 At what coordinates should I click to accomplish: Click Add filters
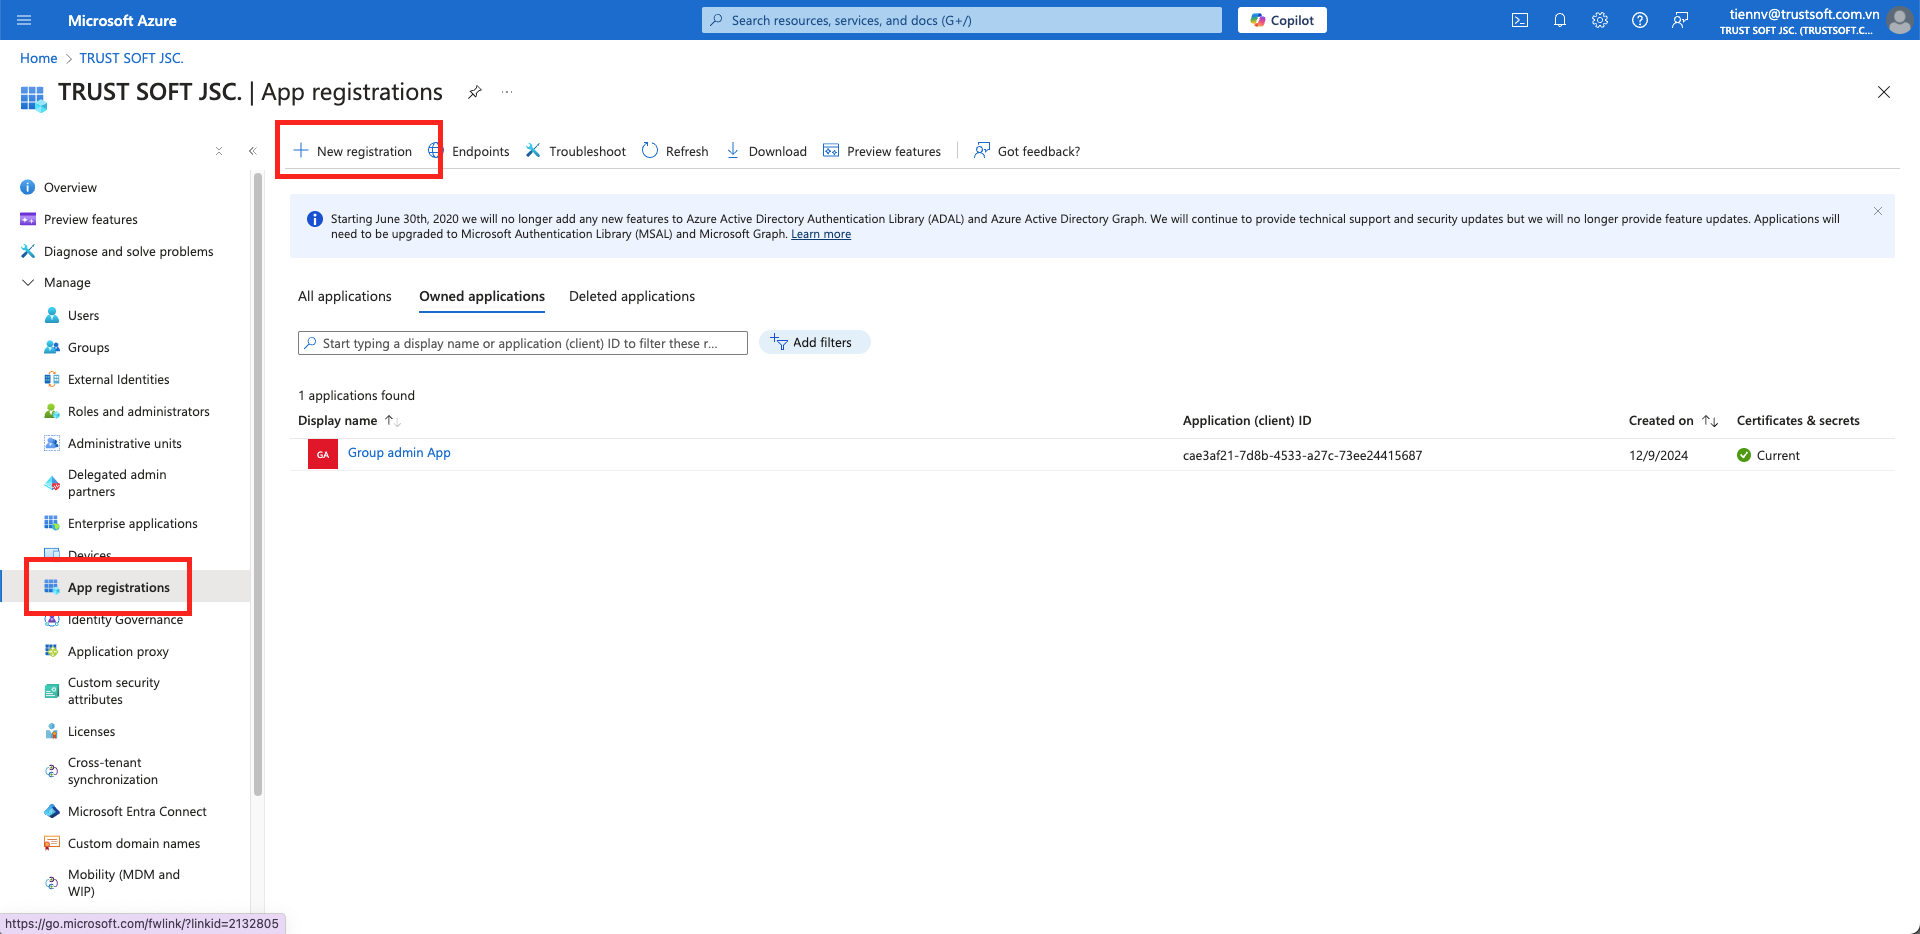(815, 342)
